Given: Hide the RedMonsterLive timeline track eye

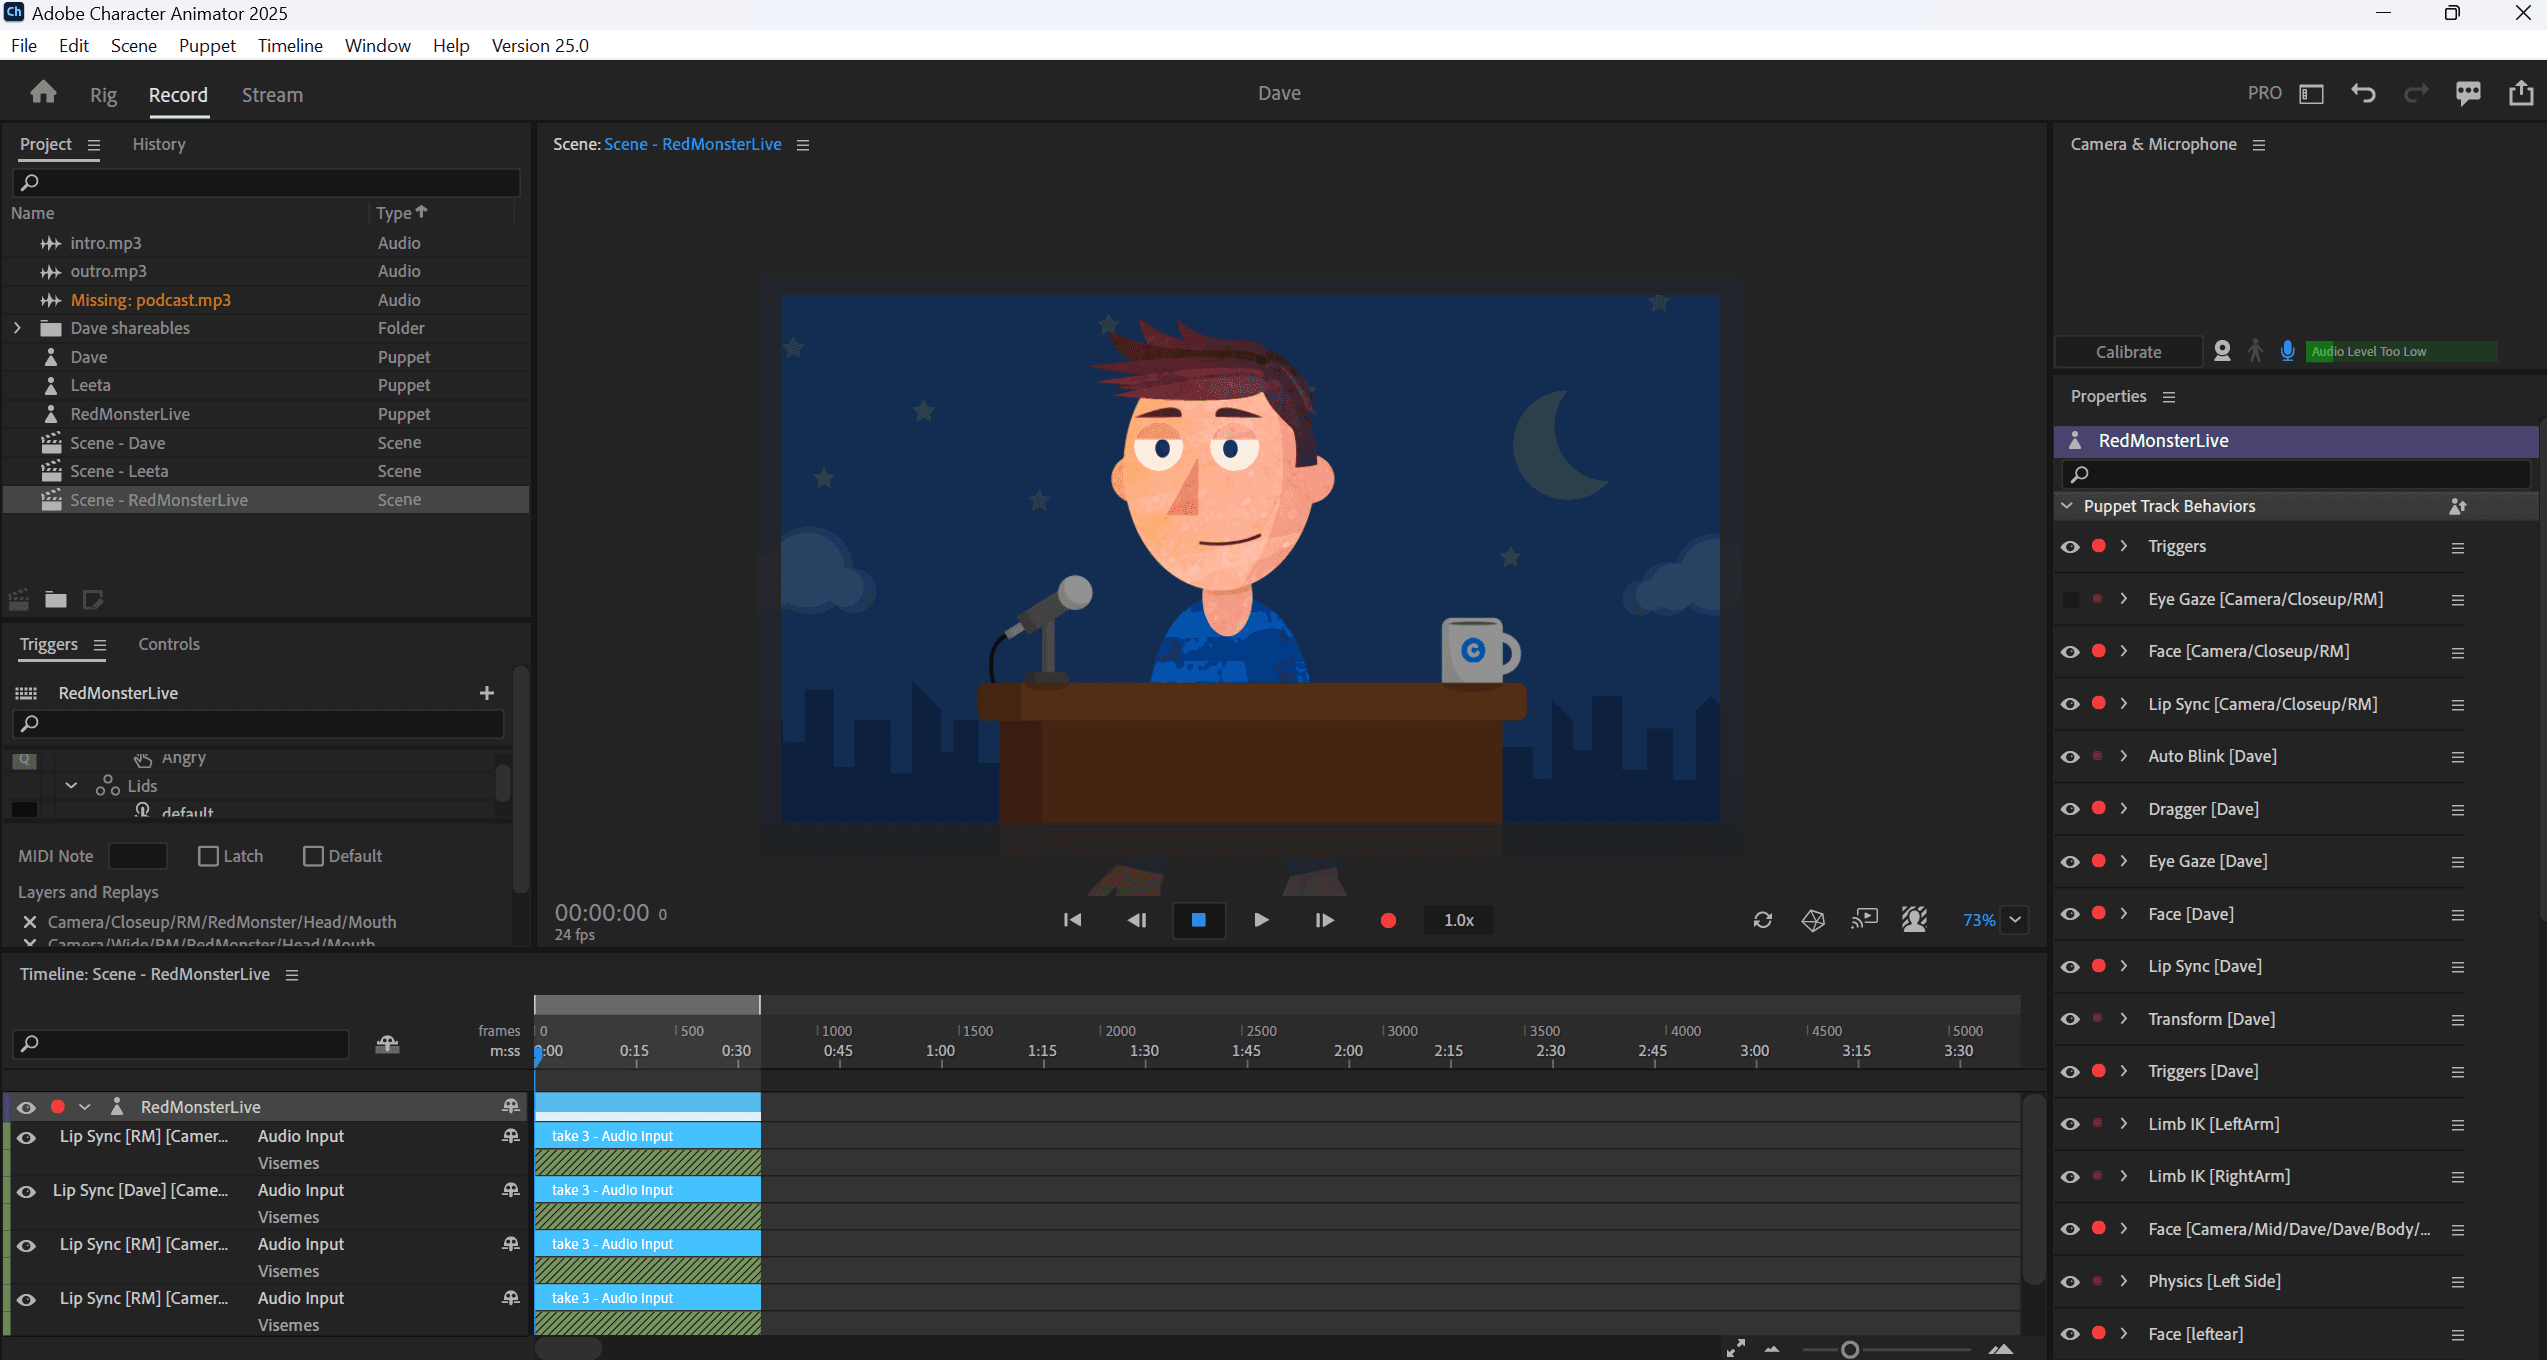Looking at the screenshot, I should pyautogui.click(x=27, y=1107).
